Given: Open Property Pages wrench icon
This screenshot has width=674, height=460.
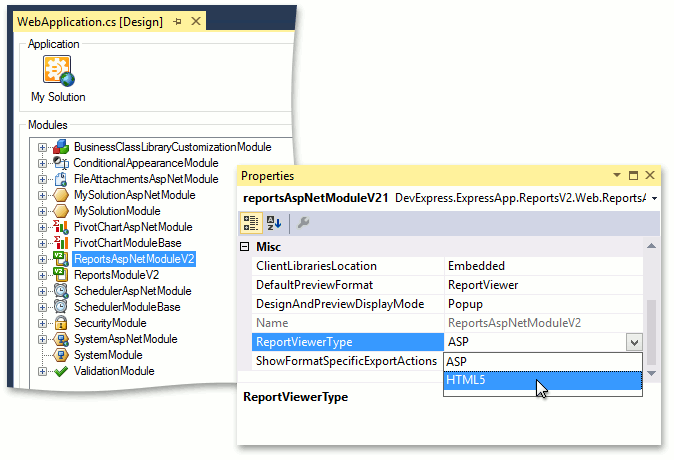Looking at the screenshot, I should [x=303, y=223].
